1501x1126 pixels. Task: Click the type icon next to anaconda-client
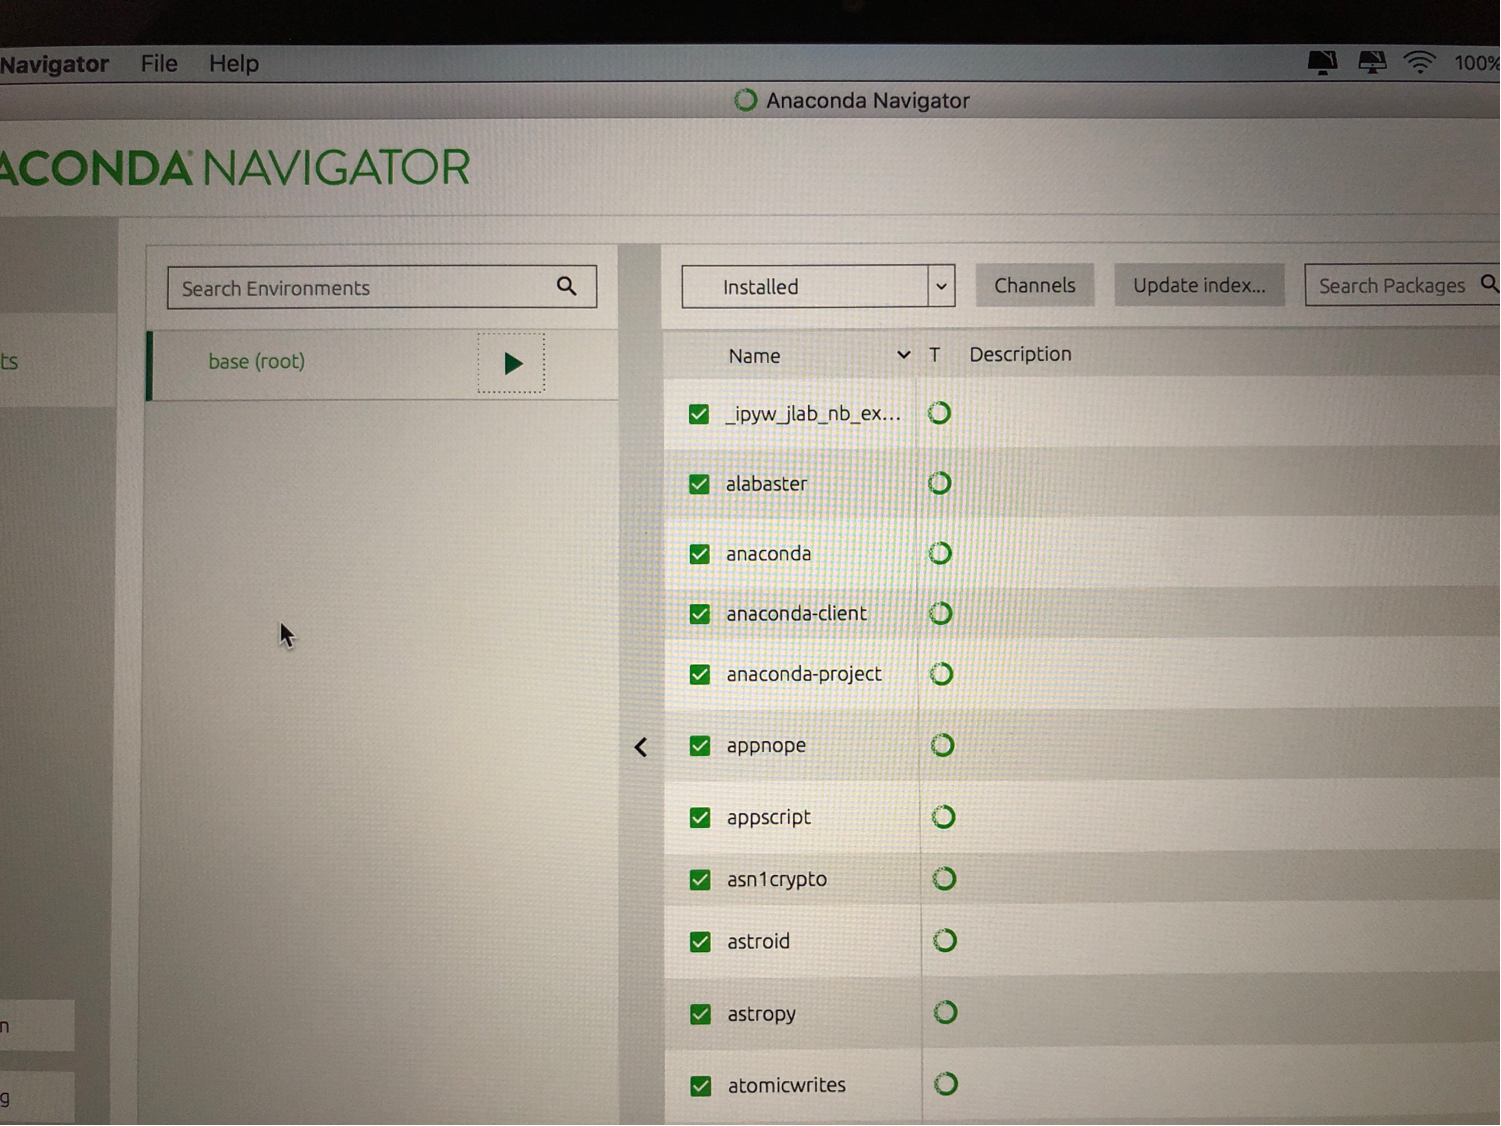(x=941, y=613)
